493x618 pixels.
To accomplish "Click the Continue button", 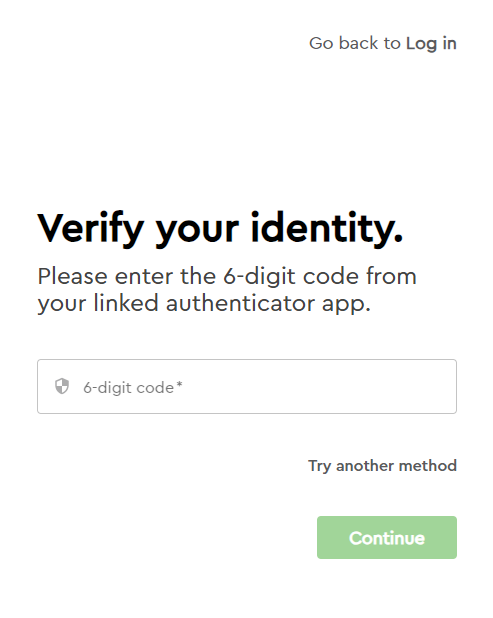I will 387,537.
